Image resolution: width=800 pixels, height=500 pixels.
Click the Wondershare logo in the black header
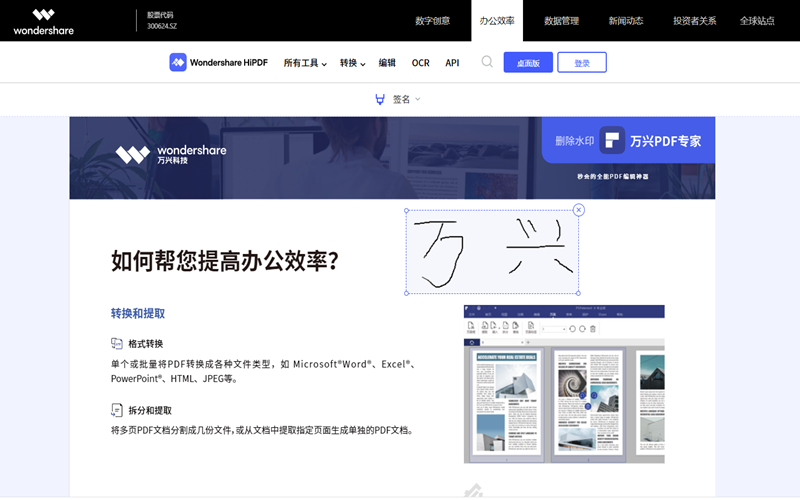click(43, 22)
